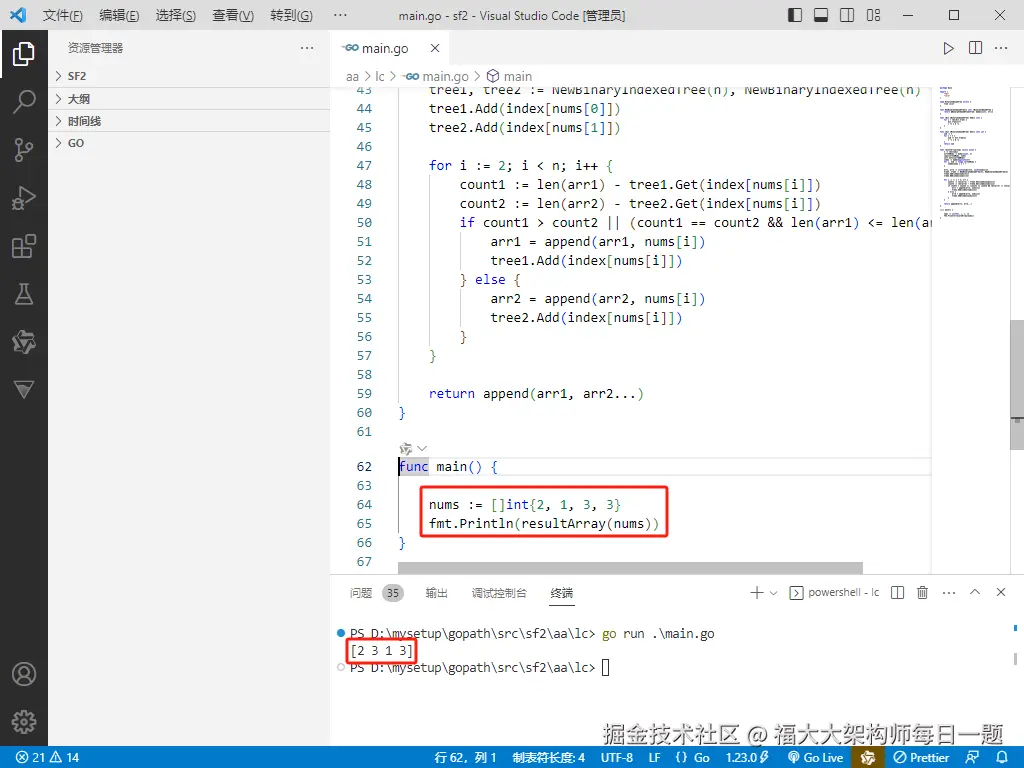Kill the terminal with trash icon
1024x768 pixels.
[922, 592]
